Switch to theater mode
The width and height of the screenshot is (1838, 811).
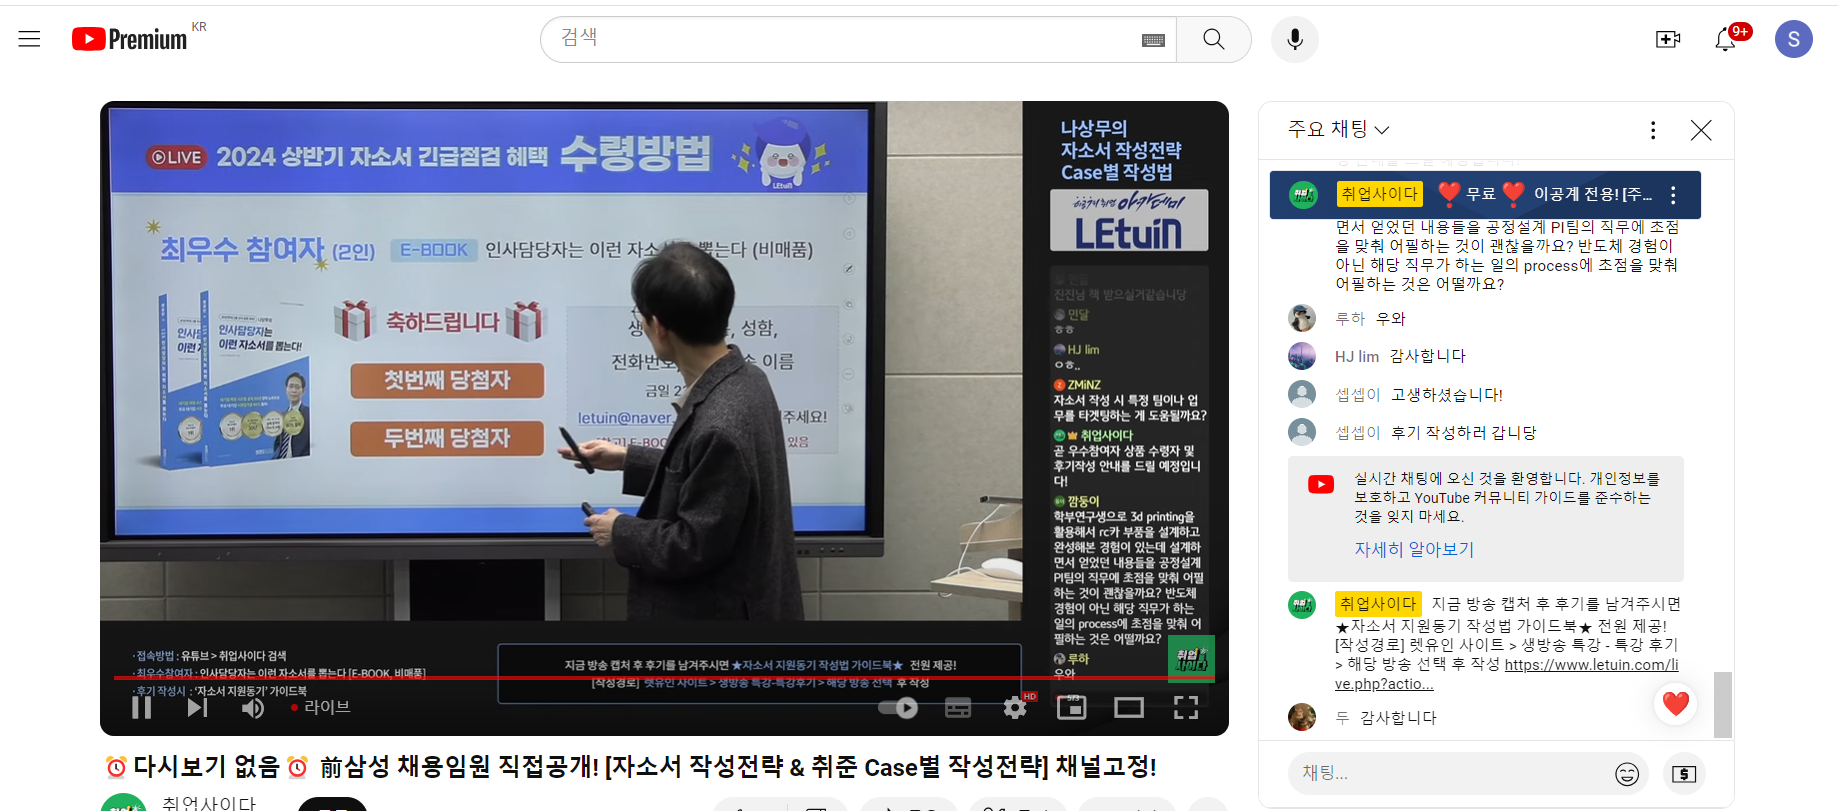tap(1129, 707)
